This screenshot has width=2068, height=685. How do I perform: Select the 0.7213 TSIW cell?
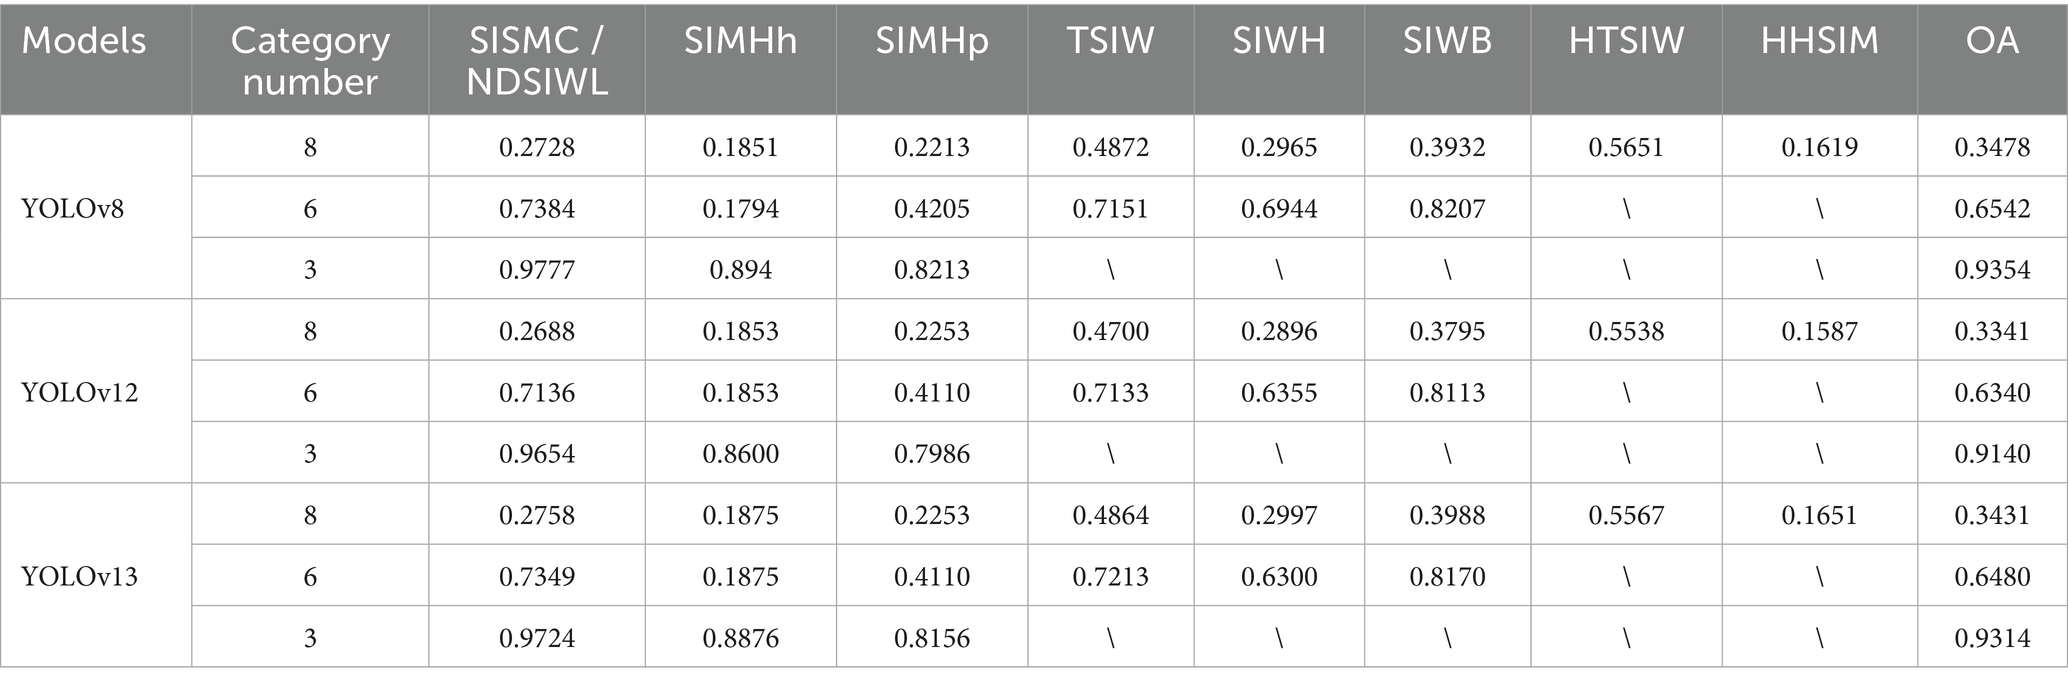tap(1110, 576)
